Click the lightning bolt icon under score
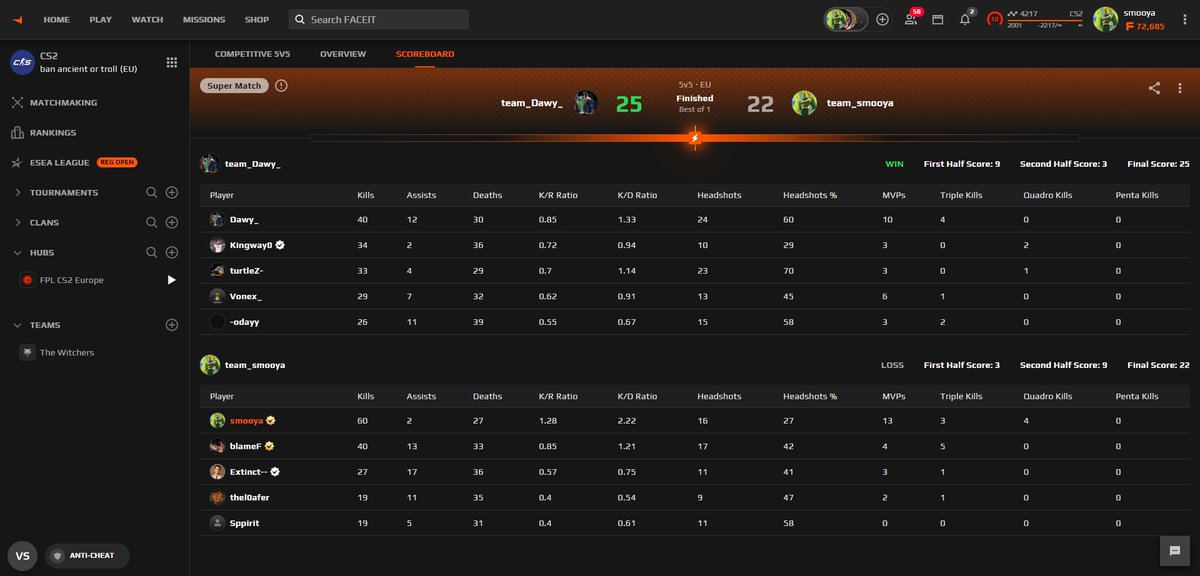Screen dimensions: 1200x576 695,138
